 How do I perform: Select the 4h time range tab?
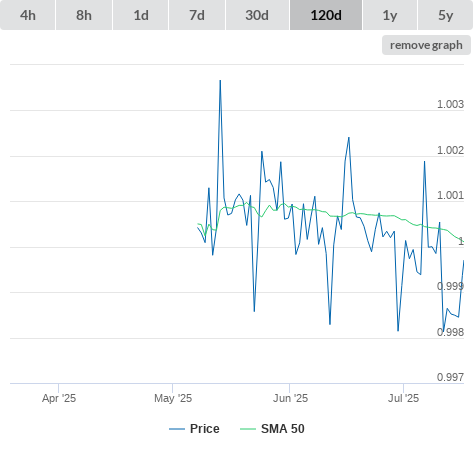click(27, 15)
